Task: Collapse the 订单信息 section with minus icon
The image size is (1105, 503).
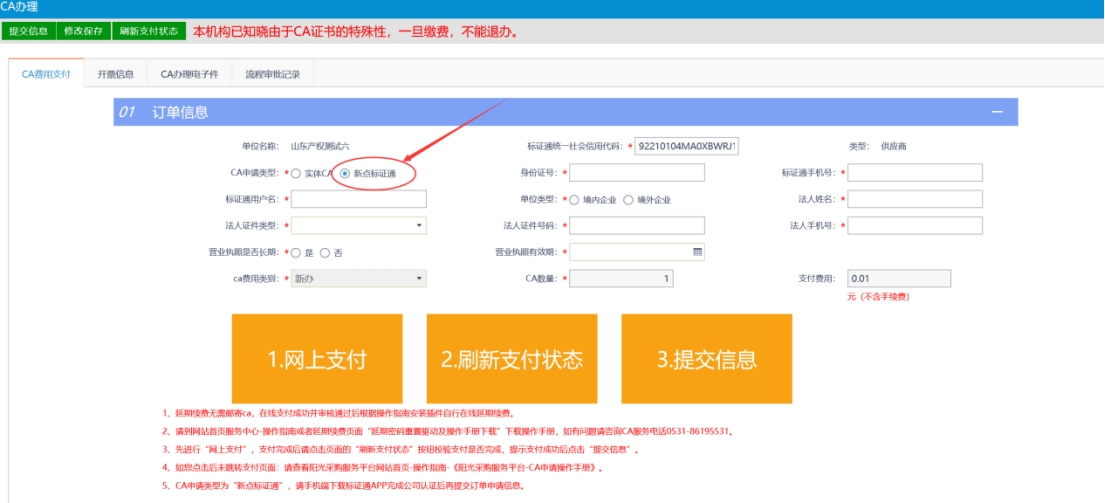Action: pos(996,112)
